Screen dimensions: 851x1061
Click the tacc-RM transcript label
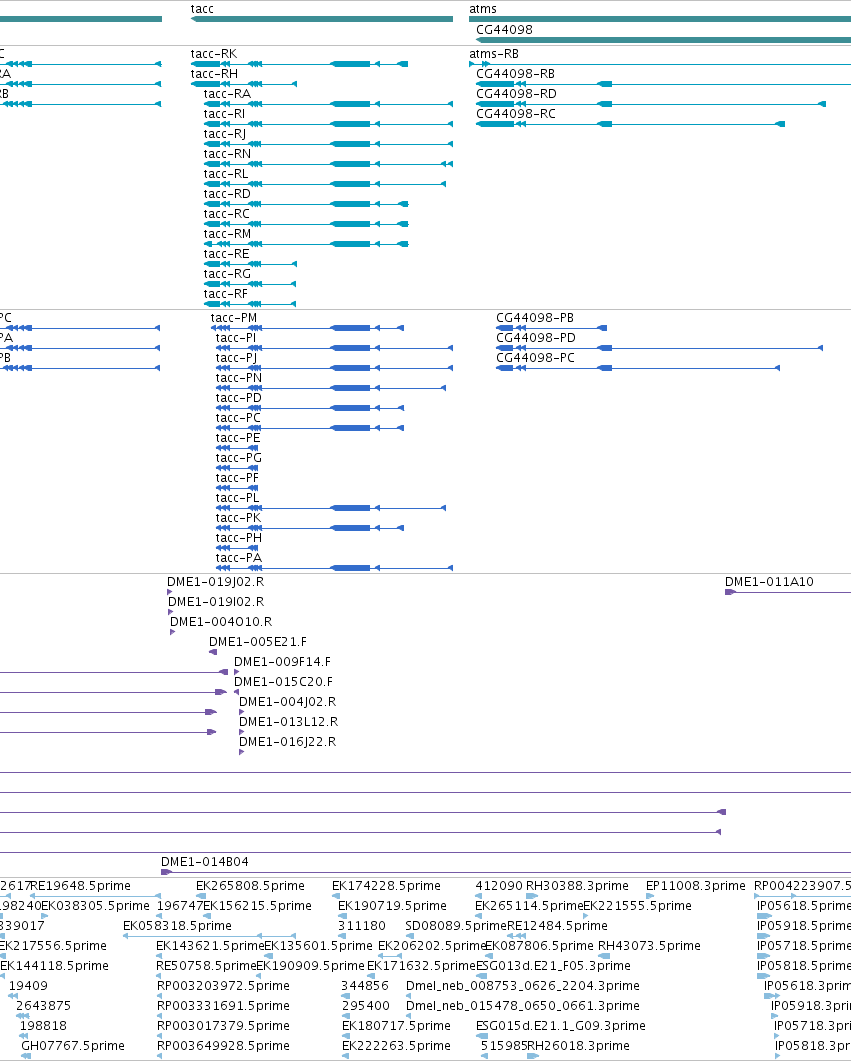point(227,233)
